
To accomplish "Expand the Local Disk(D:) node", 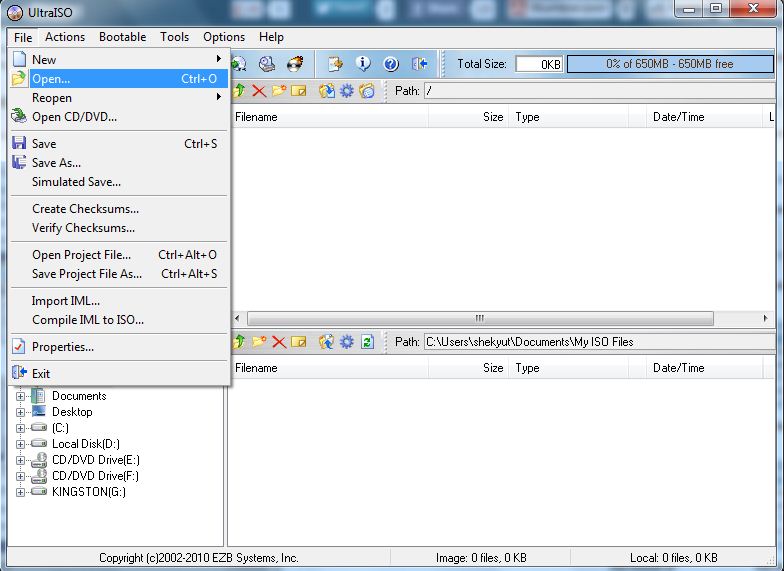I will (20, 444).
